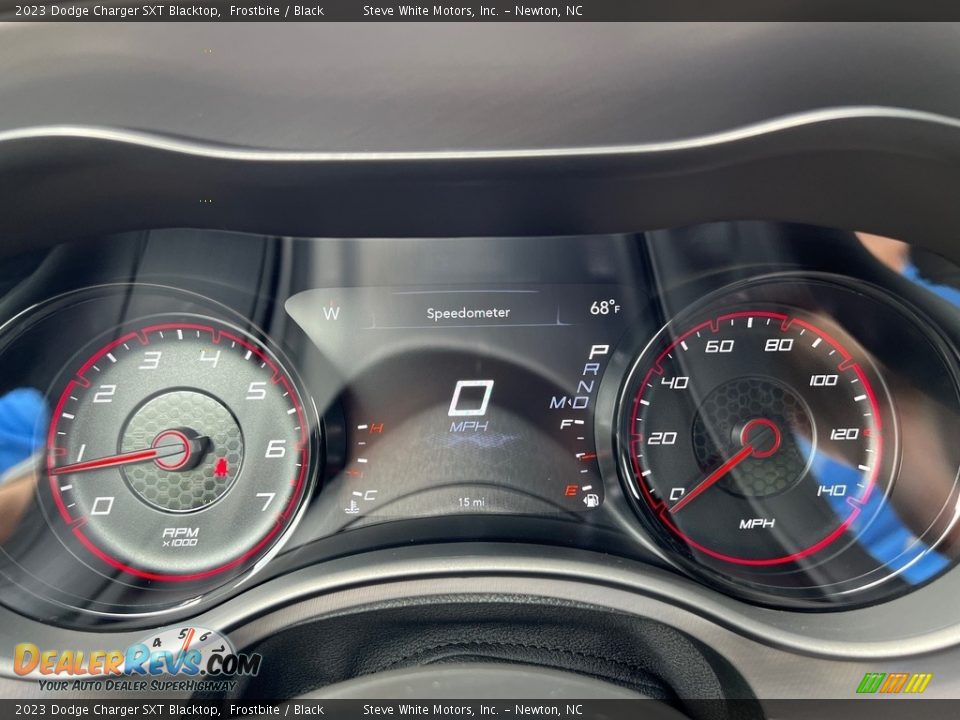This screenshot has width=960, height=720.
Task: Tap the '6' on the tachometer dial
Action: (x=276, y=448)
